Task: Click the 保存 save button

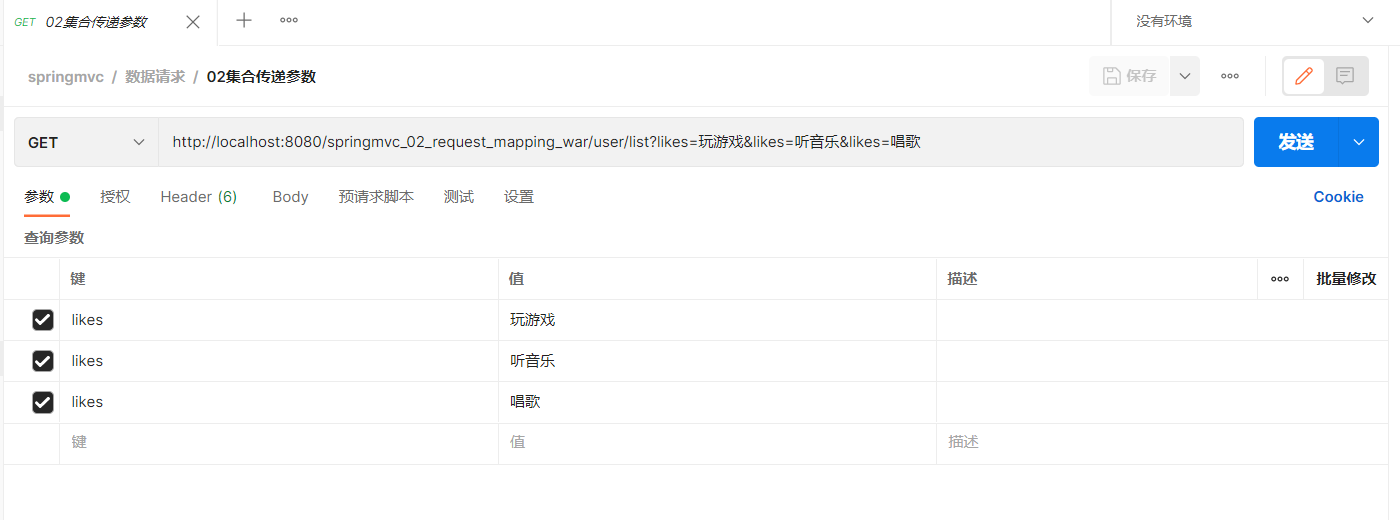Action: coord(1130,76)
